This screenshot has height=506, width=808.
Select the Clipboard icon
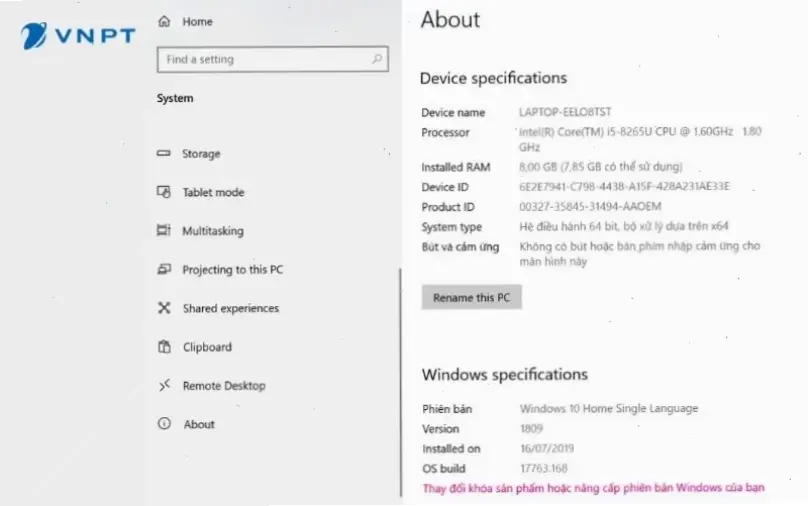click(164, 347)
